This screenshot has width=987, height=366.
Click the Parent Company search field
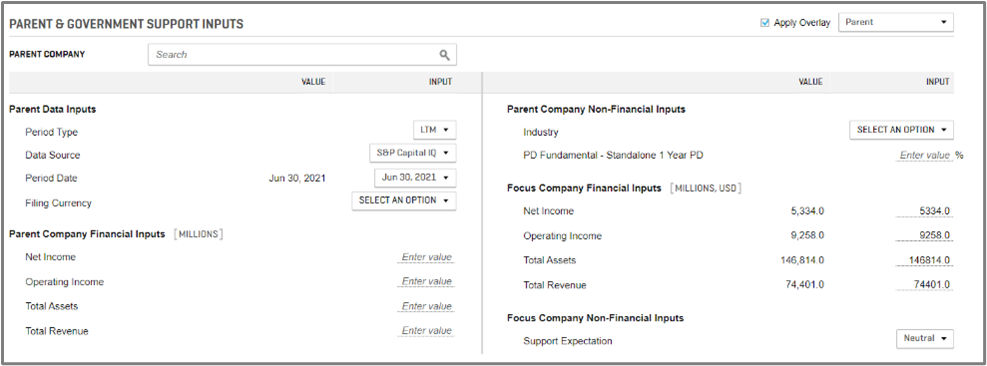coord(302,55)
